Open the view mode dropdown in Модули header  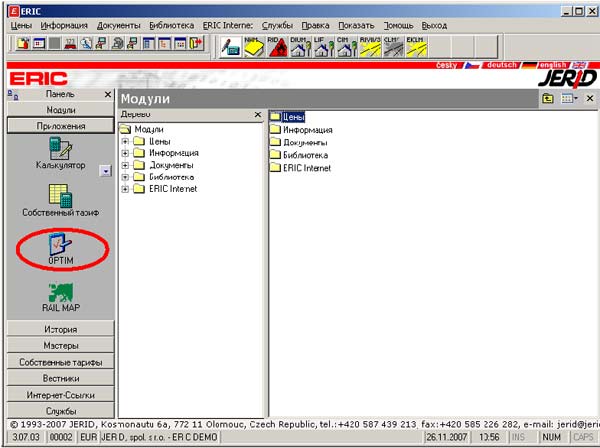[569, 99]
